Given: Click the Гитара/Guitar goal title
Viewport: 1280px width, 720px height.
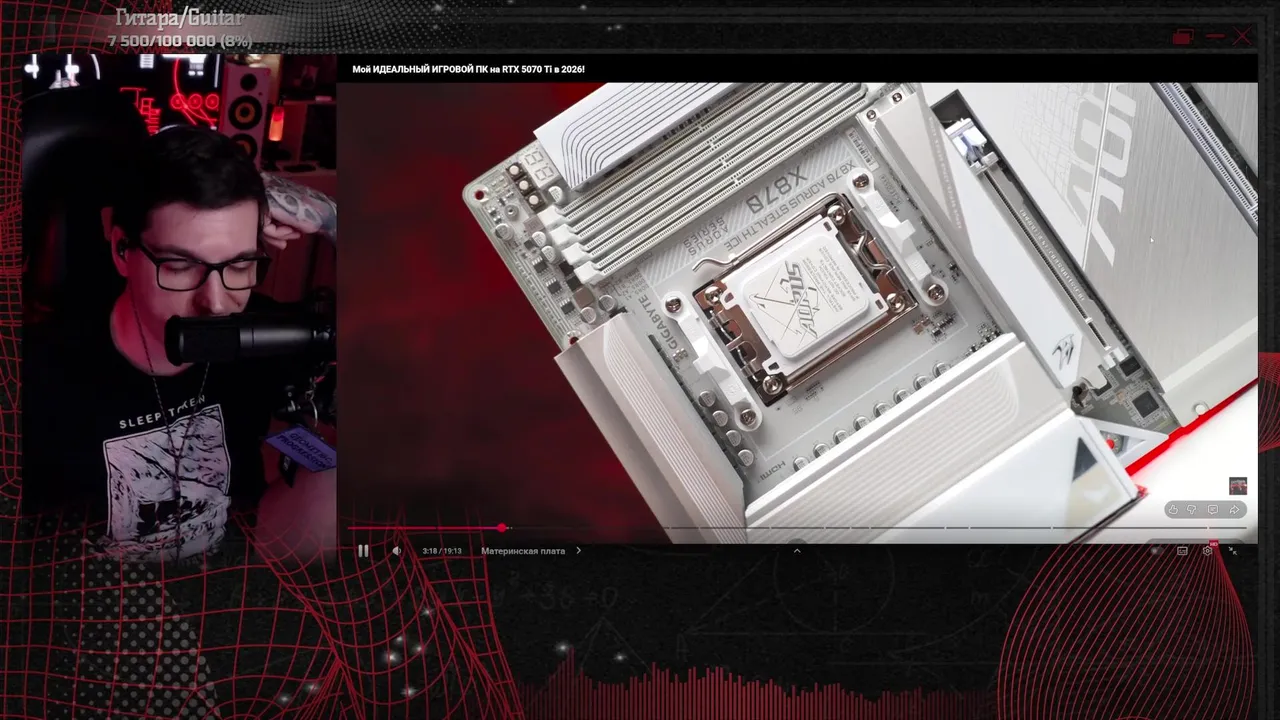Looking at the screenshot, I should click(179, 19).
